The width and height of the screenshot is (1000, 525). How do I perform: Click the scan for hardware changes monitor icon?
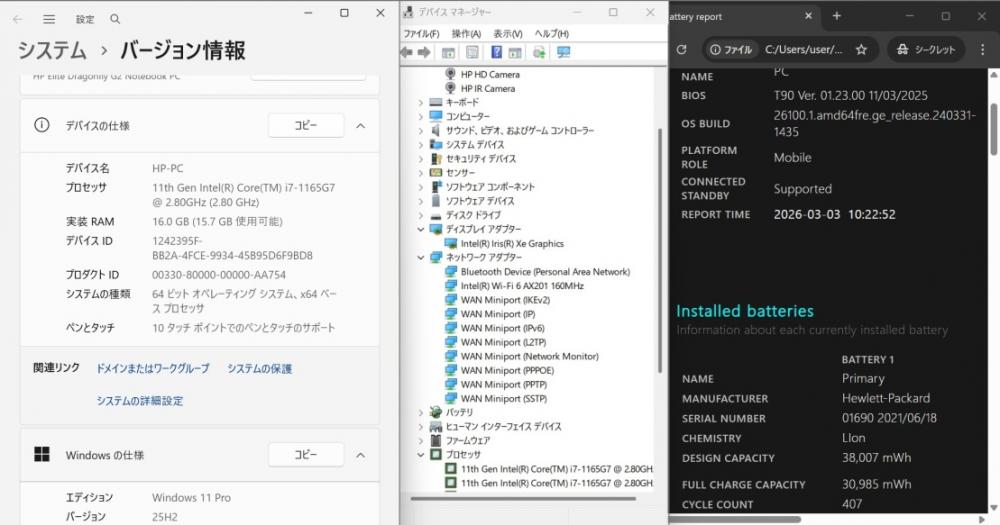(563, 52)
